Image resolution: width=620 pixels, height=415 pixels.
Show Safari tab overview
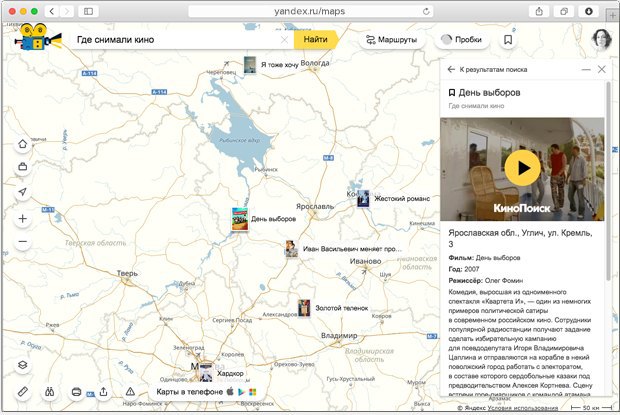tap(564, 11)
